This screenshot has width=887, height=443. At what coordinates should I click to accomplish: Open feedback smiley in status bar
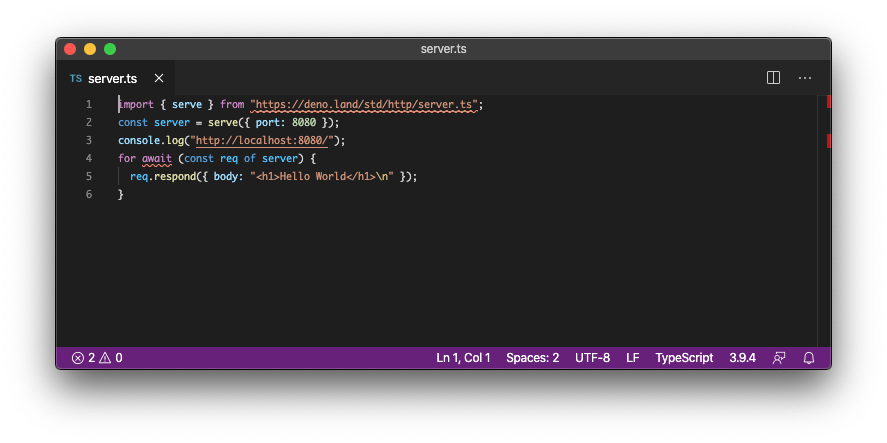[x=779, y=358]
